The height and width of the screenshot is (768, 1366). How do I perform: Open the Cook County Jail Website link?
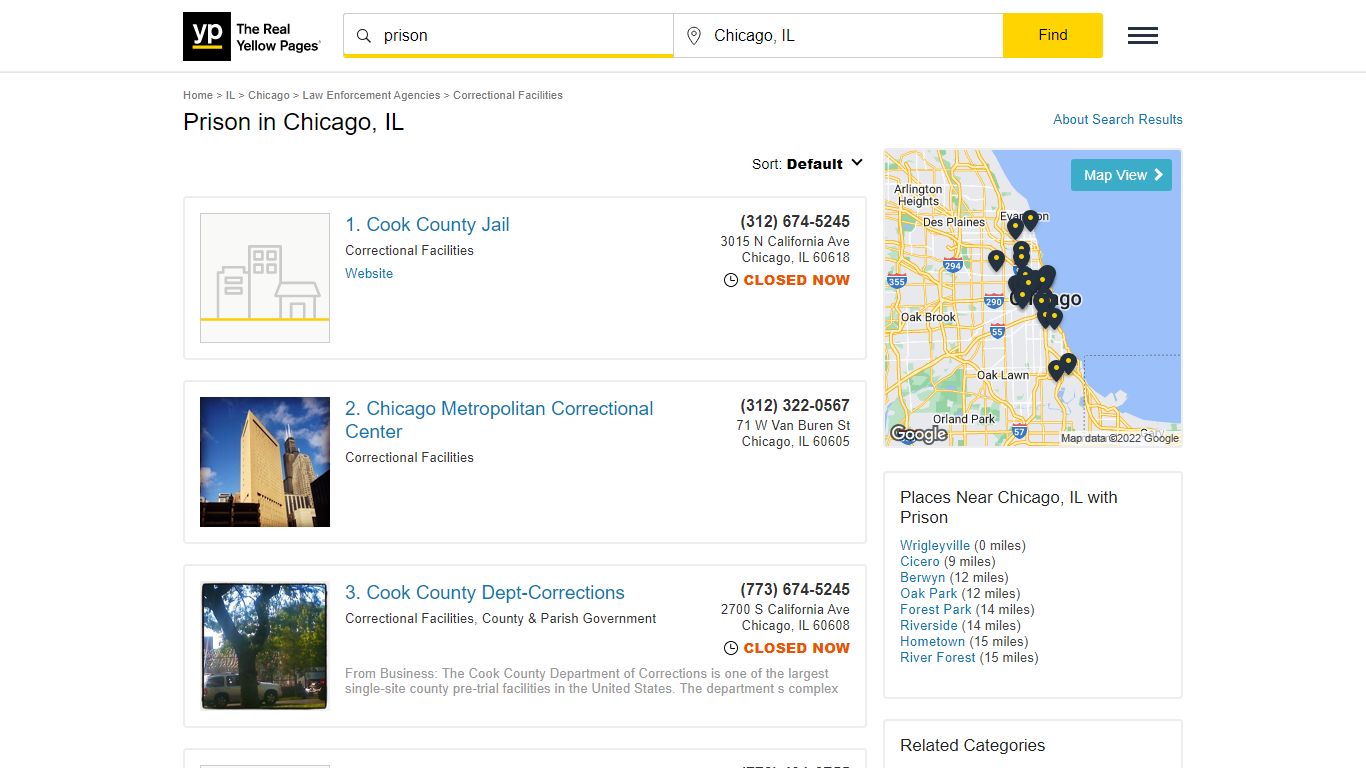pyautogui.click(x=369, y=273)
